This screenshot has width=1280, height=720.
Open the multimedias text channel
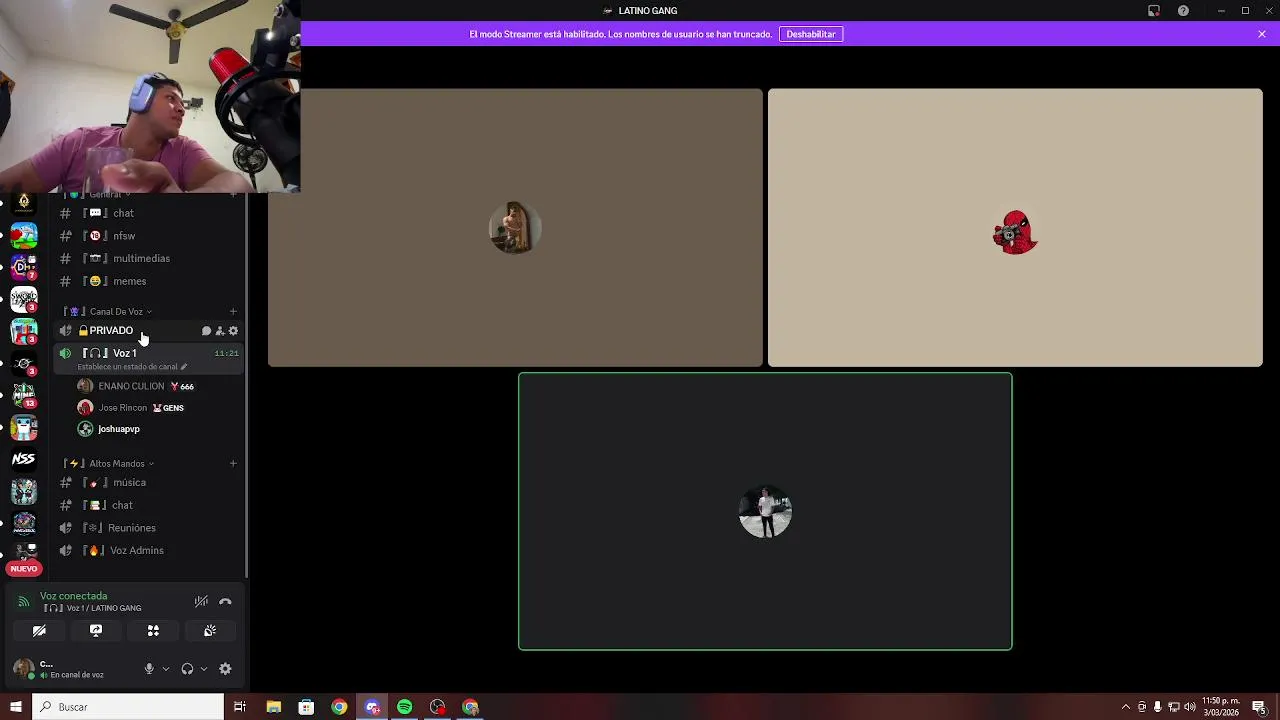pos(148,258)
